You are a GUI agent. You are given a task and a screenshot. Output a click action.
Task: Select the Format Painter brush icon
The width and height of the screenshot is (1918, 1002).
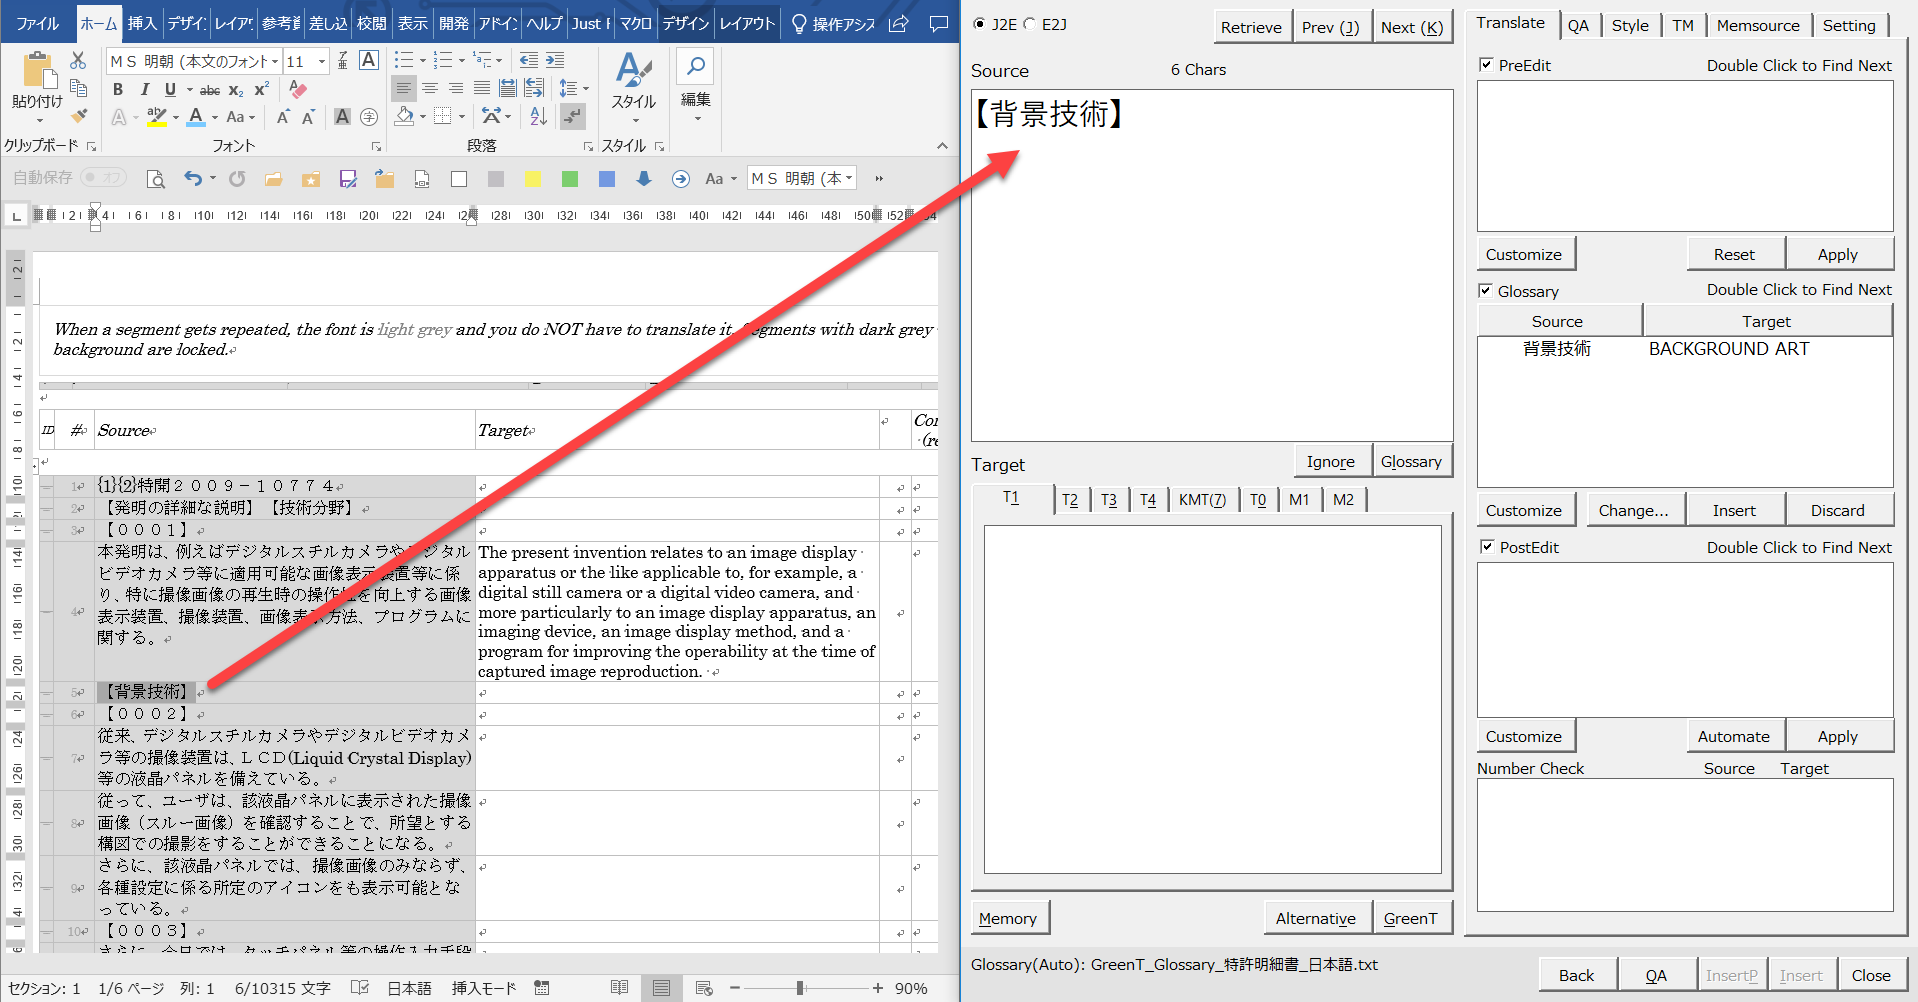pyautogui.click(x=79, y=116)
